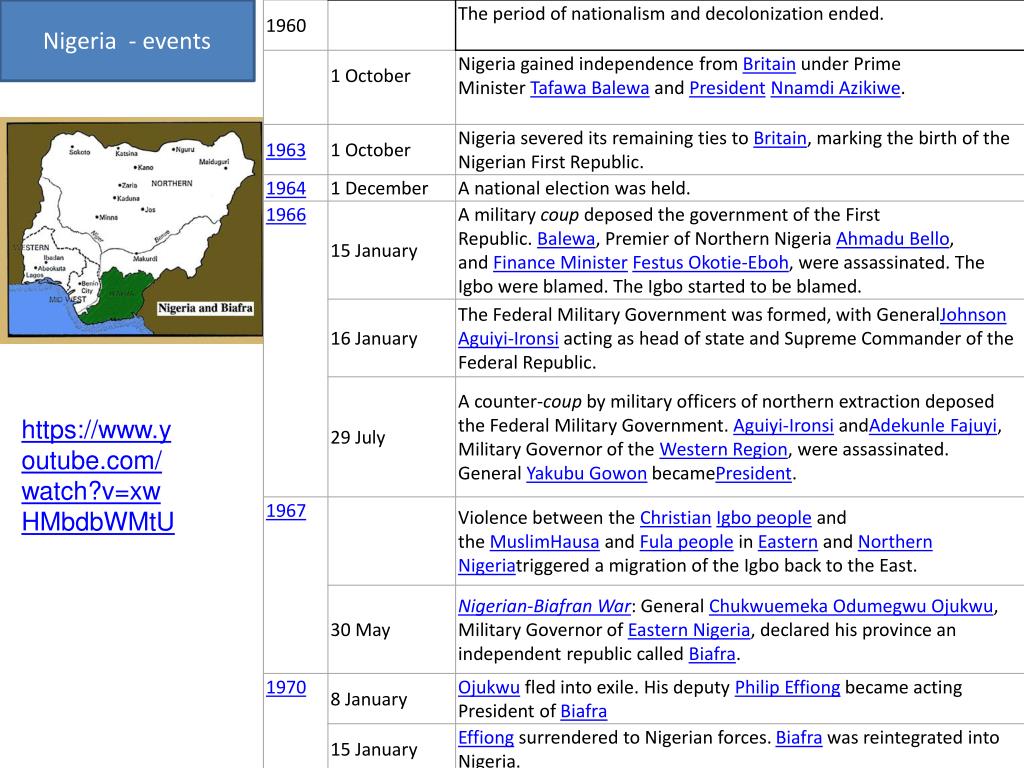
Task: Open Biafra link in the 30 May row
Action: pyautogui.click(x=712, y=654)
